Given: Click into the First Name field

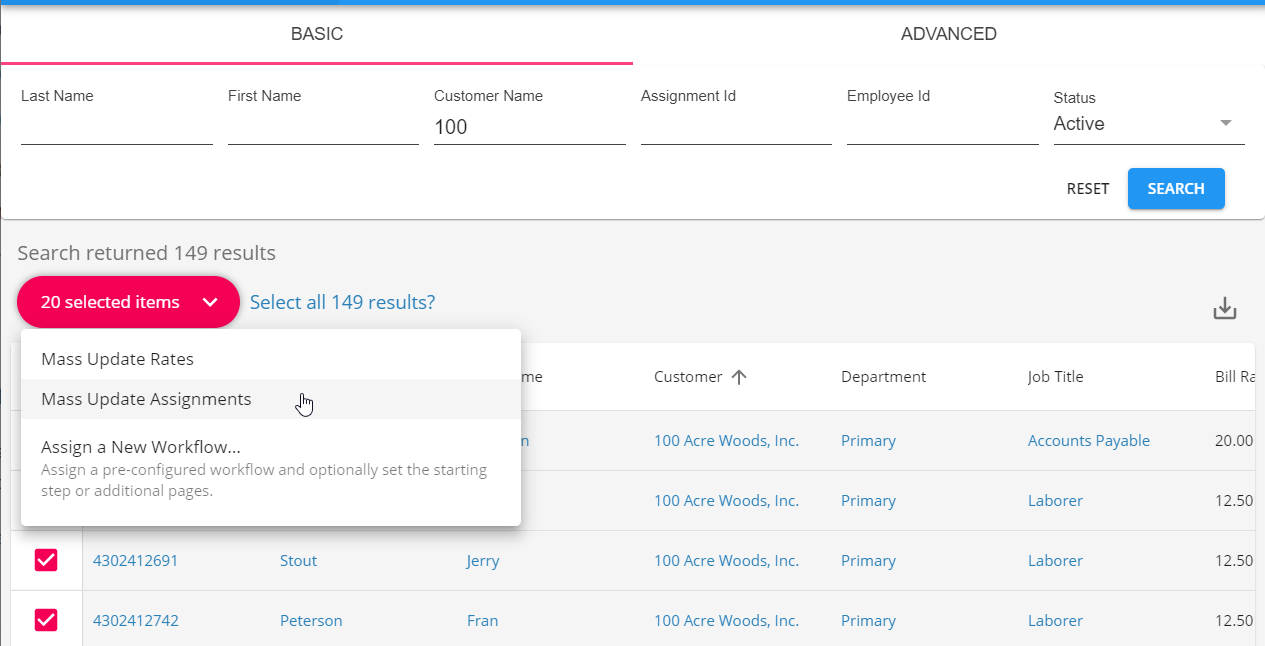Looking at the screenshot, I should point(323,127).
